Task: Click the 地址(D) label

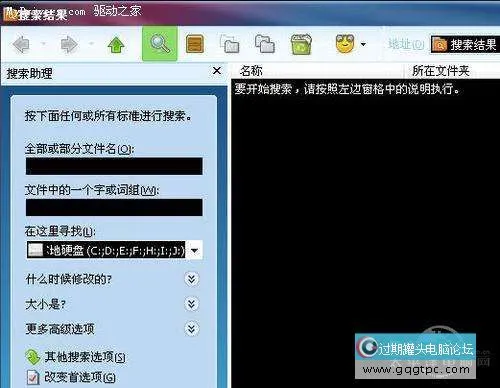Action: [x=406, y=44]
